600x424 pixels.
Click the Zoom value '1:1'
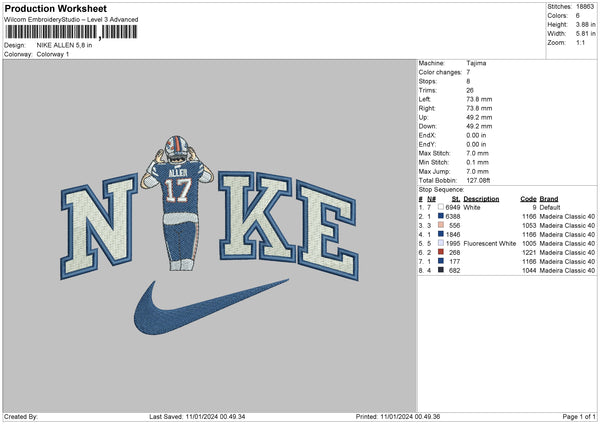580,42
